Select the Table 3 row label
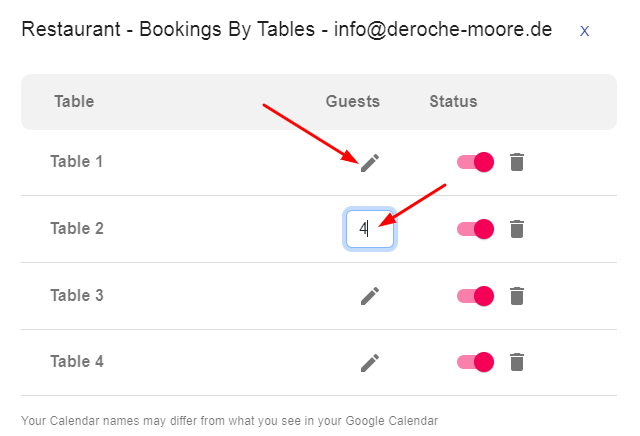Image resolution: width=640 pixels, height=436 pixels. (x=77, y=295)
